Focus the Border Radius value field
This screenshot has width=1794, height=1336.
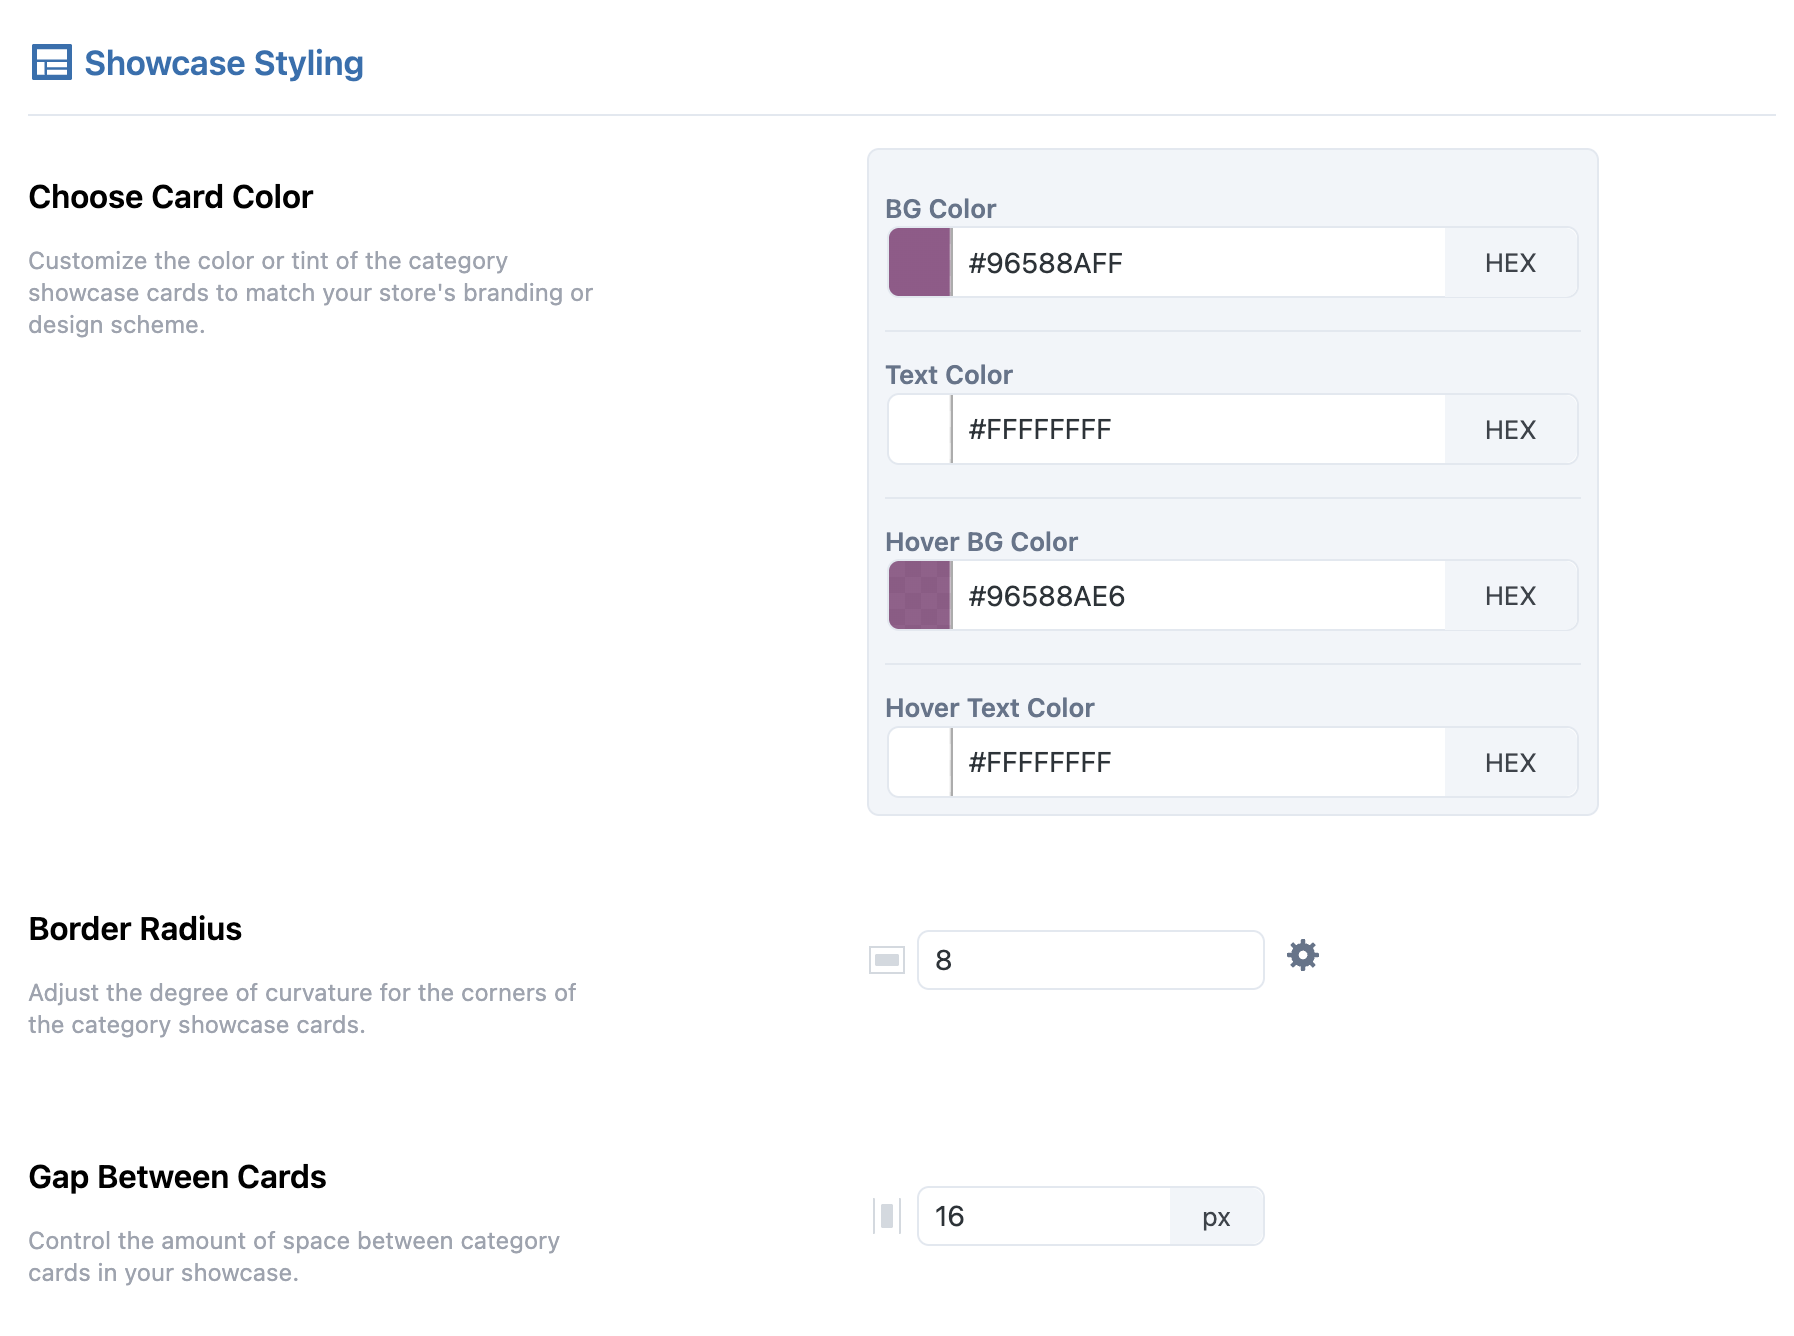(x=1090, y=960)
